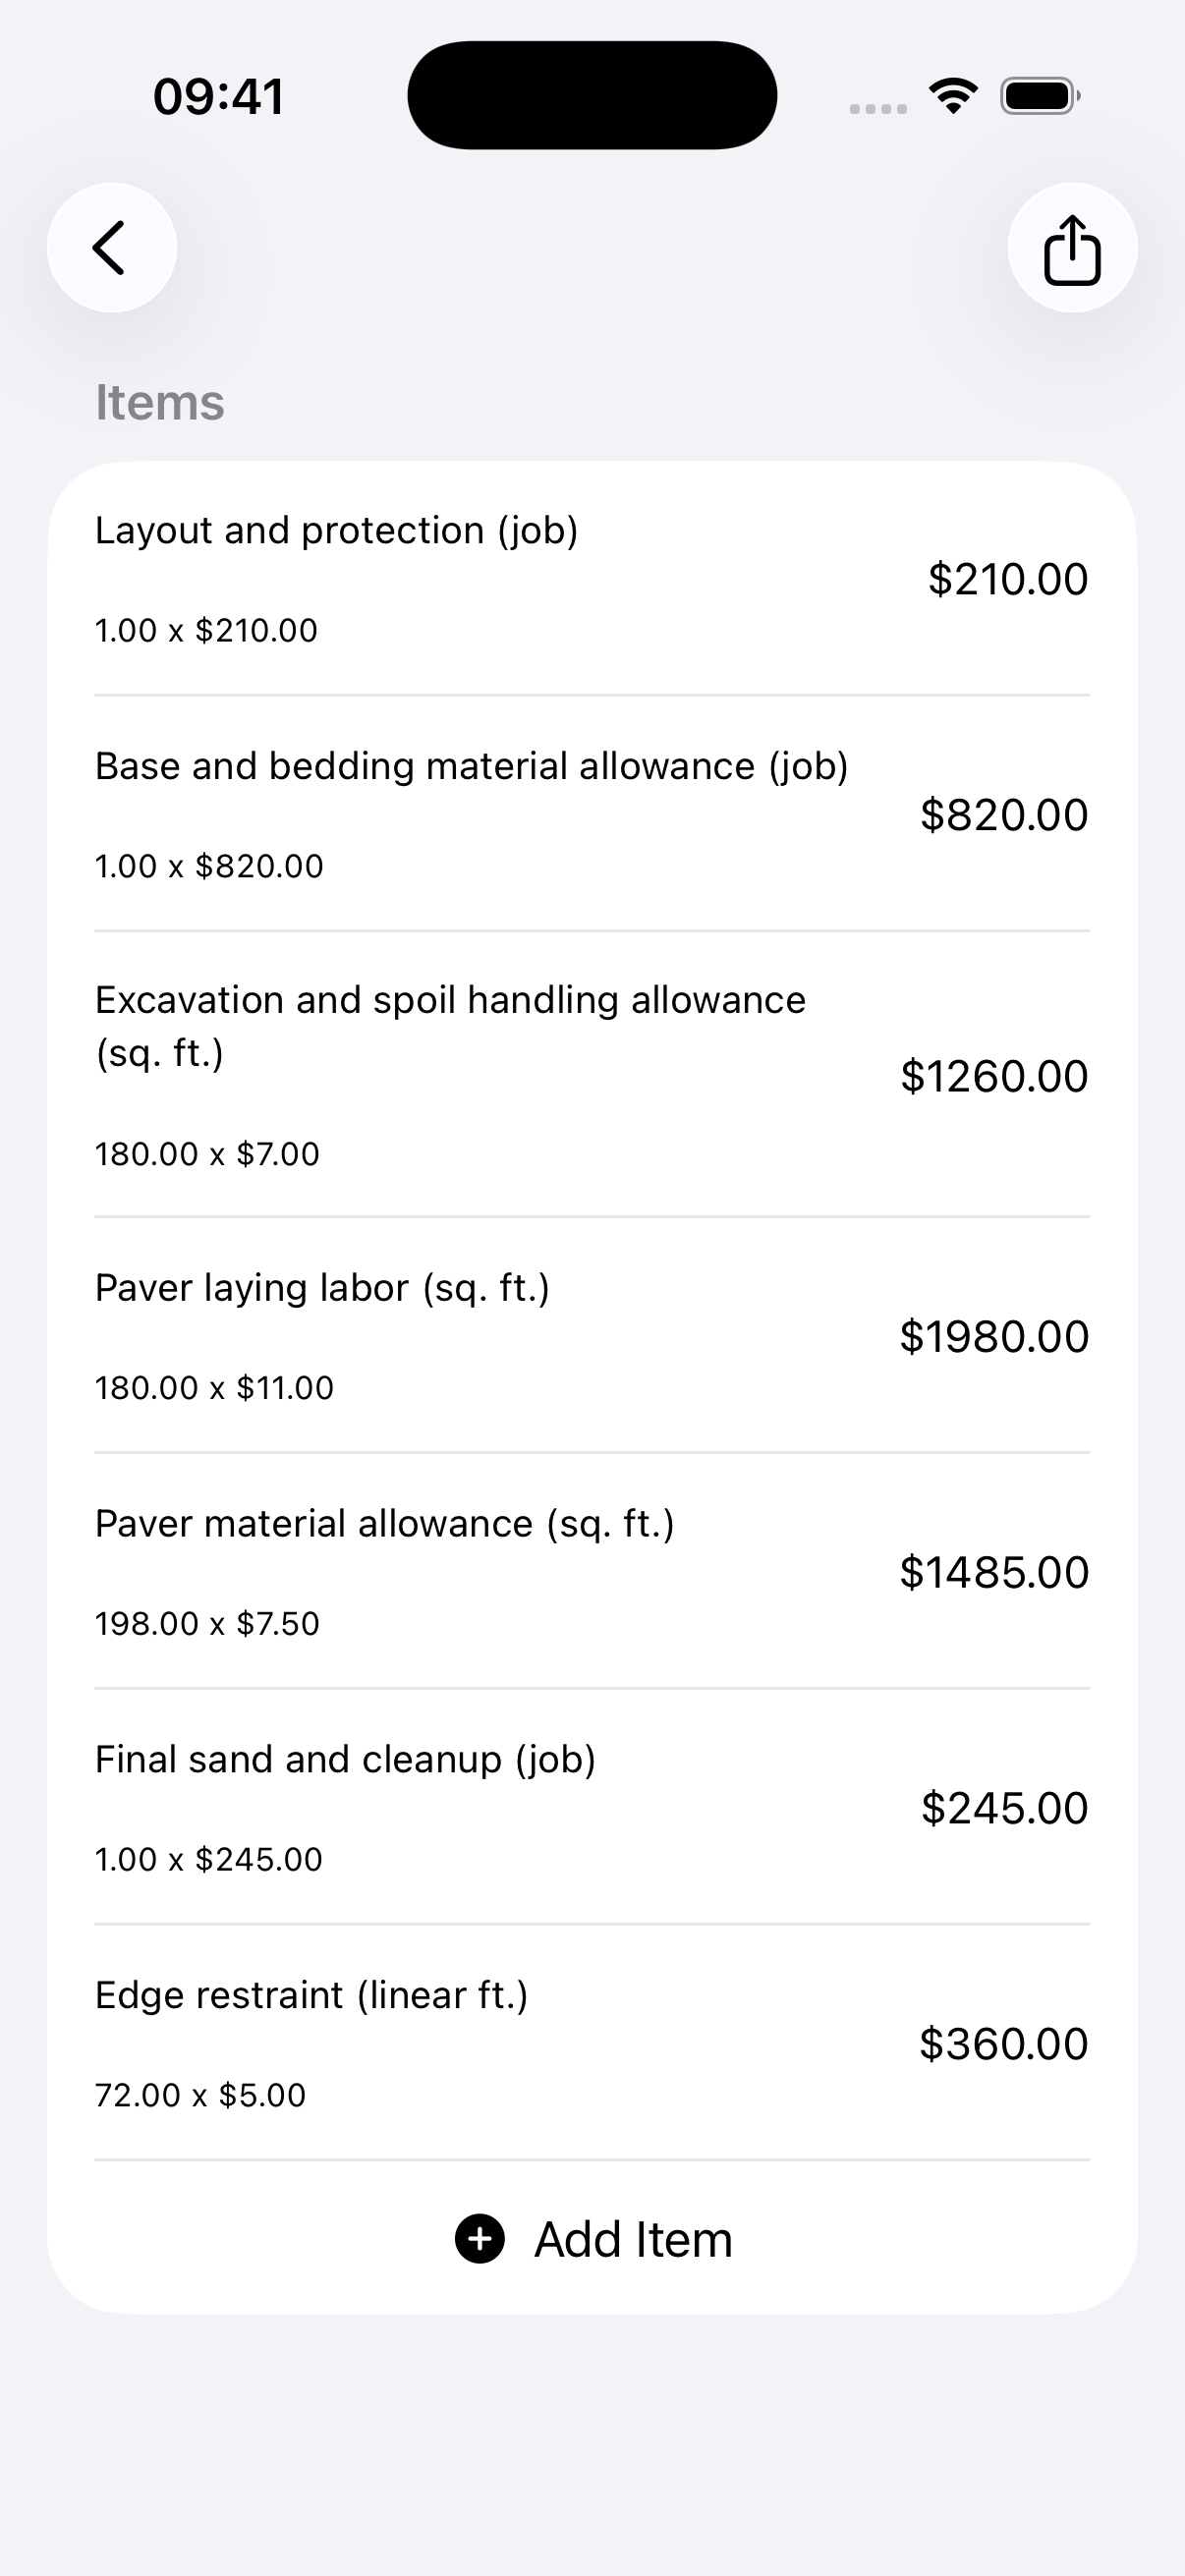Open Final sand and cleanup item
Image resolution: width=1185 pixels, height=2576 pixels.
592,1808
